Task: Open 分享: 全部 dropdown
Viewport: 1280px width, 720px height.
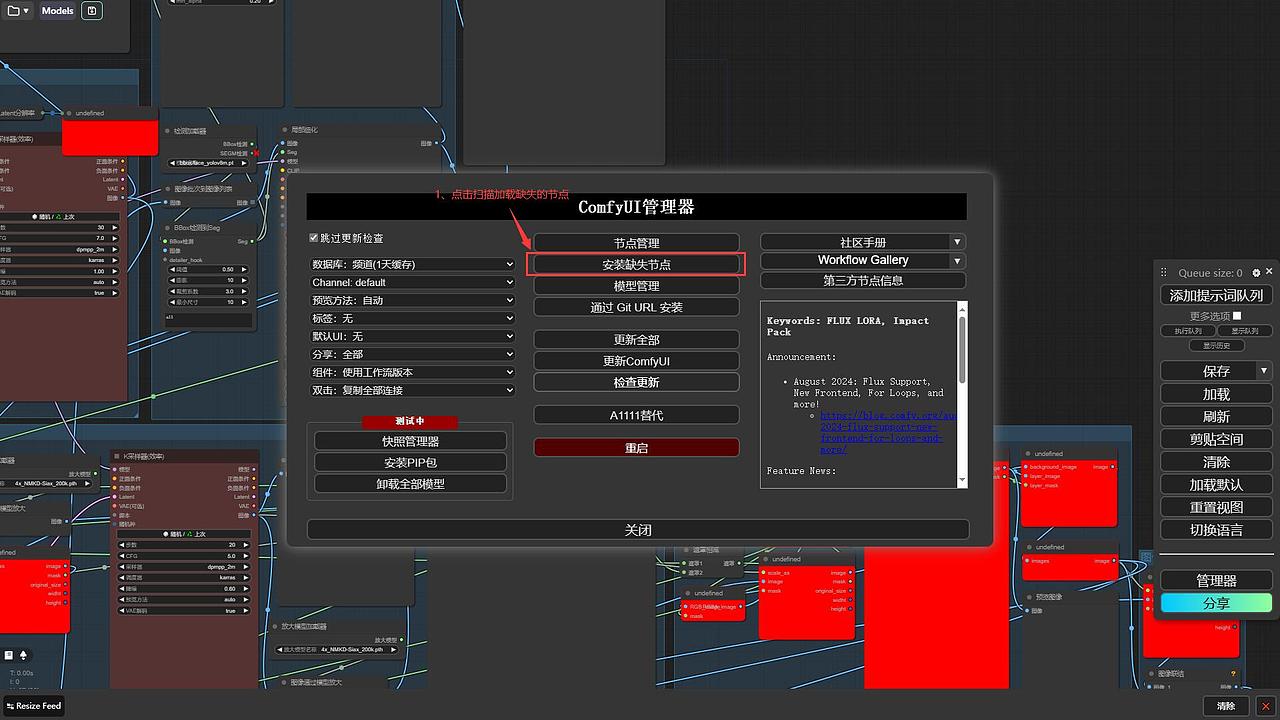Action: (x=412, y=354)
